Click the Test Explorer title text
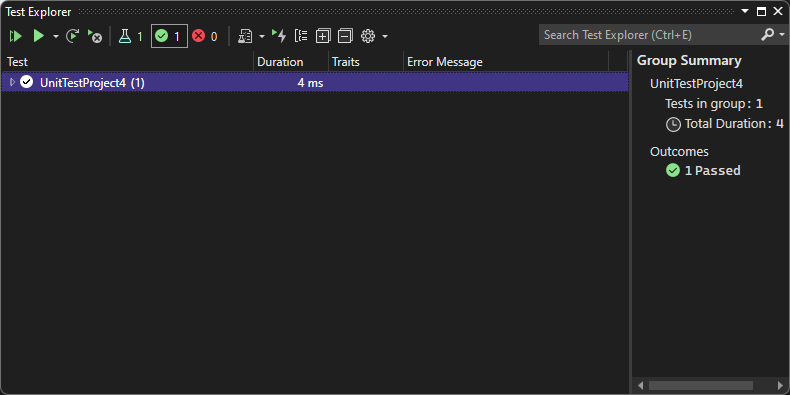The image size is (790, 395). (38, 12)
